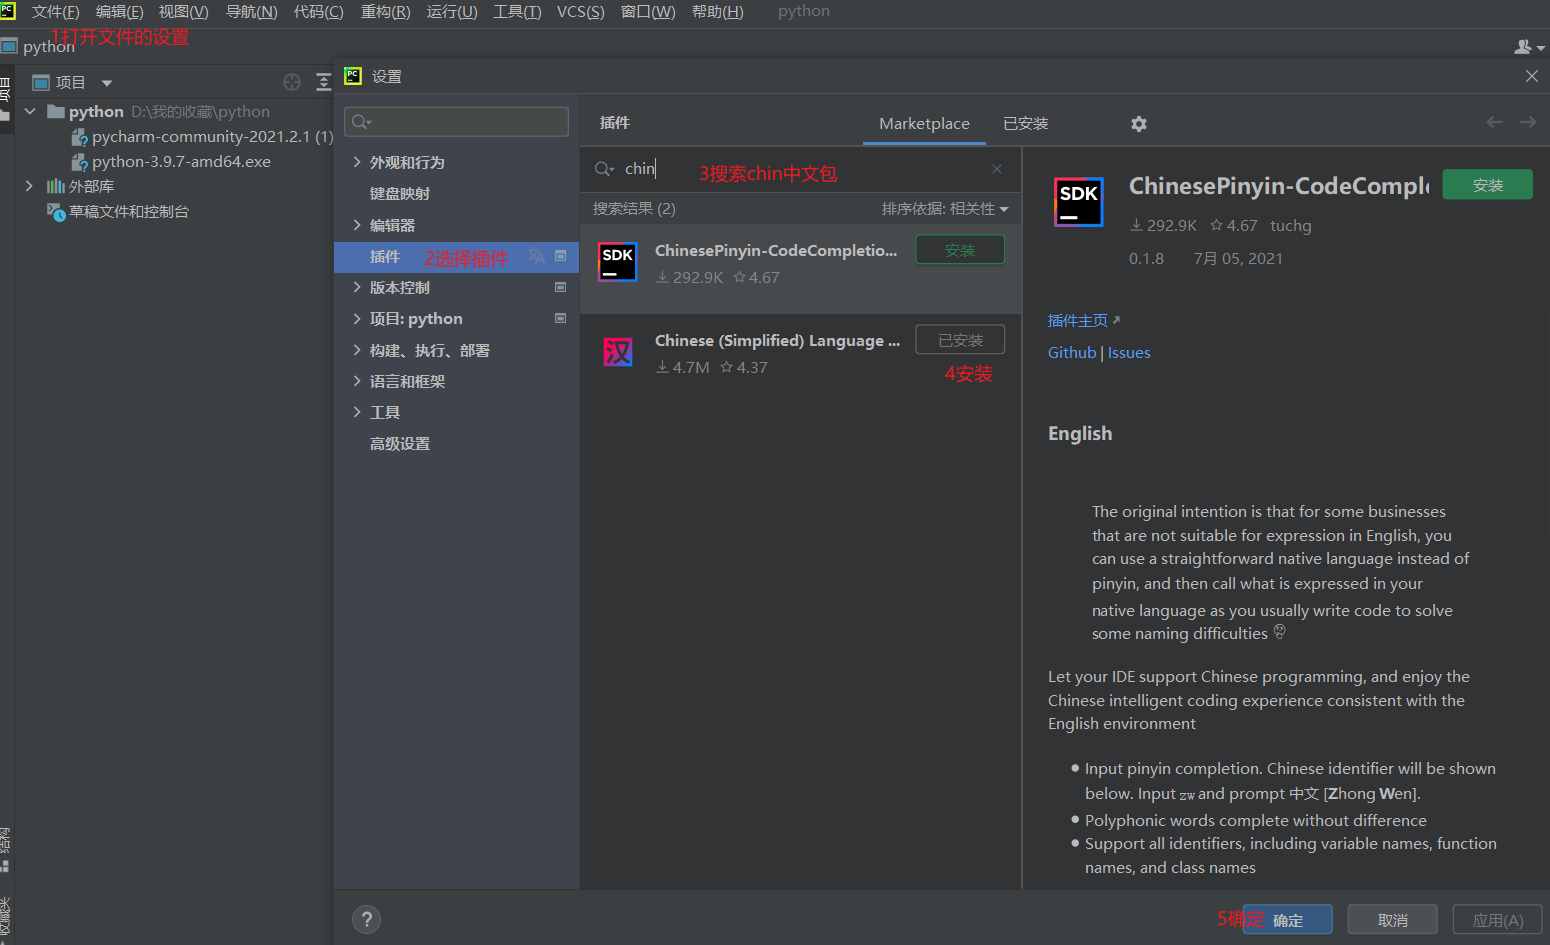Viewport: 1550px width, 945px height.
Task: Open the 排序依据: 相关性 sort dropdown
Action: pos(945,209)
